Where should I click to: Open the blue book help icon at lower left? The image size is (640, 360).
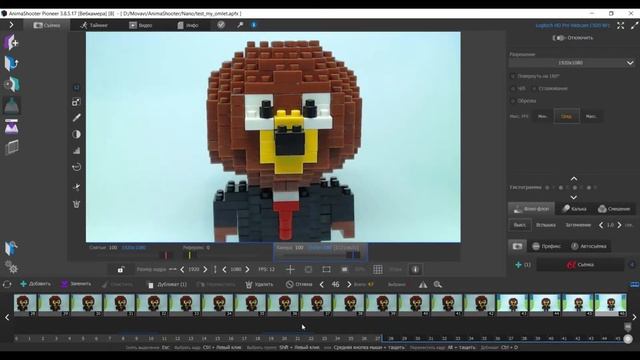(x=11, y=248)
